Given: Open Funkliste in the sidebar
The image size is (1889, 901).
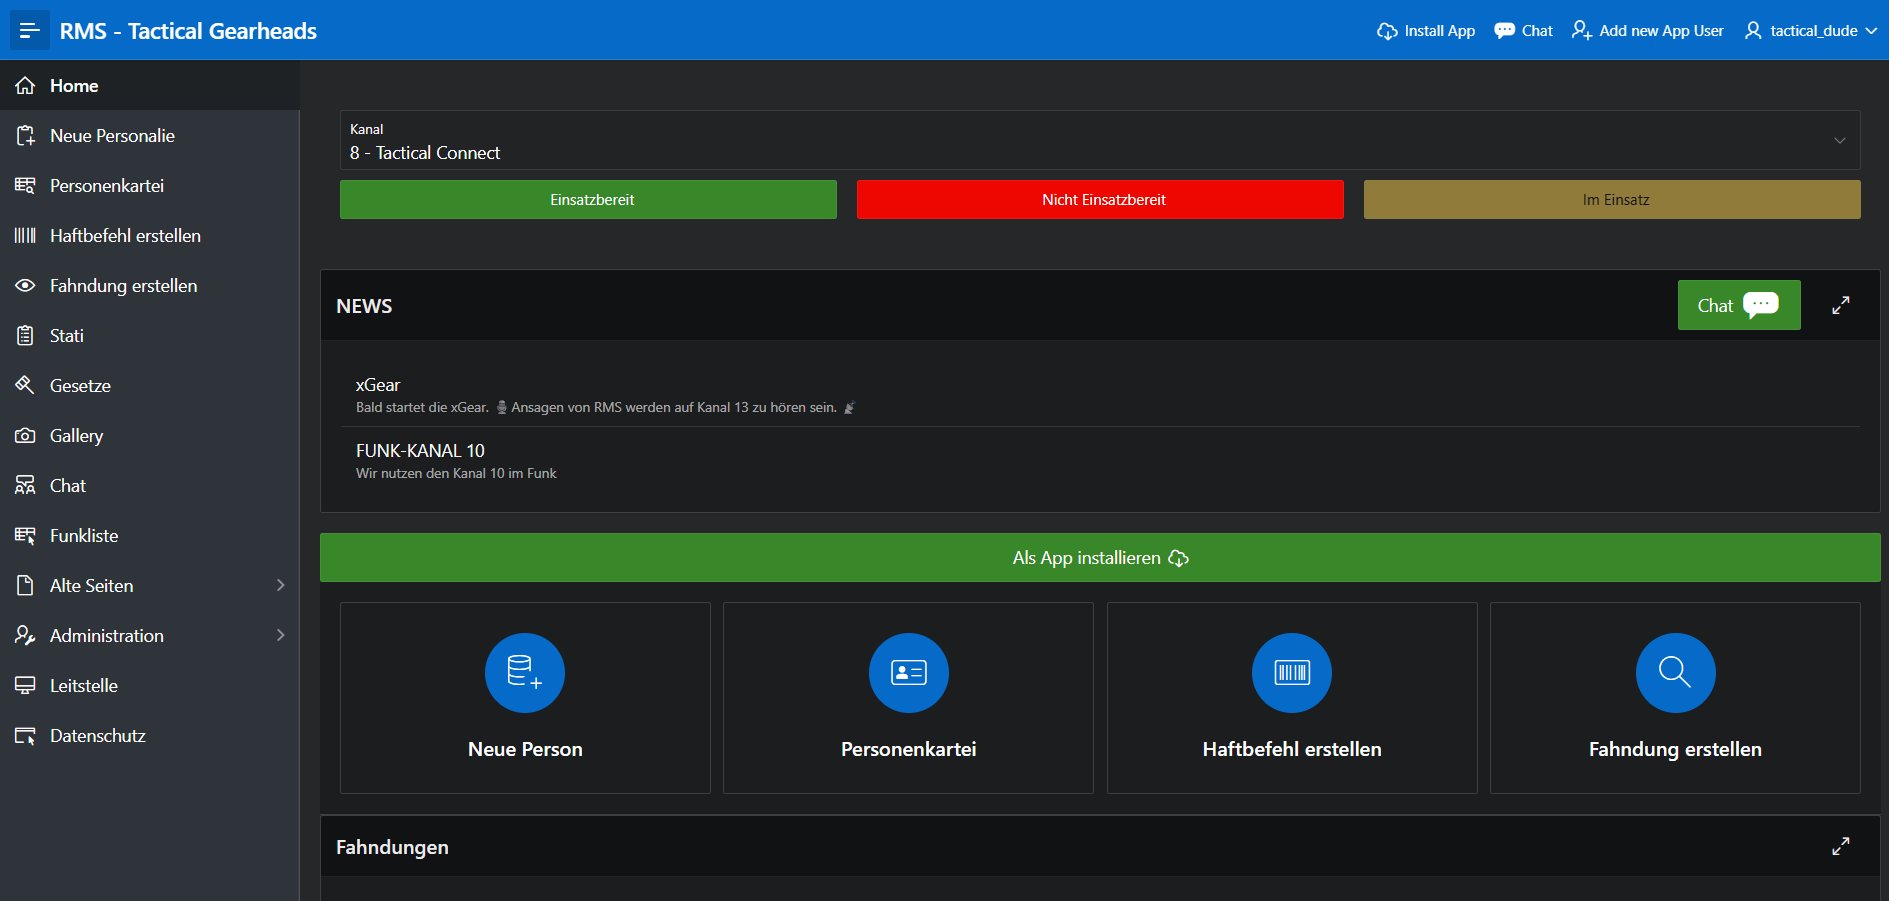Looking at the screenshot, I should click(84, 536).
